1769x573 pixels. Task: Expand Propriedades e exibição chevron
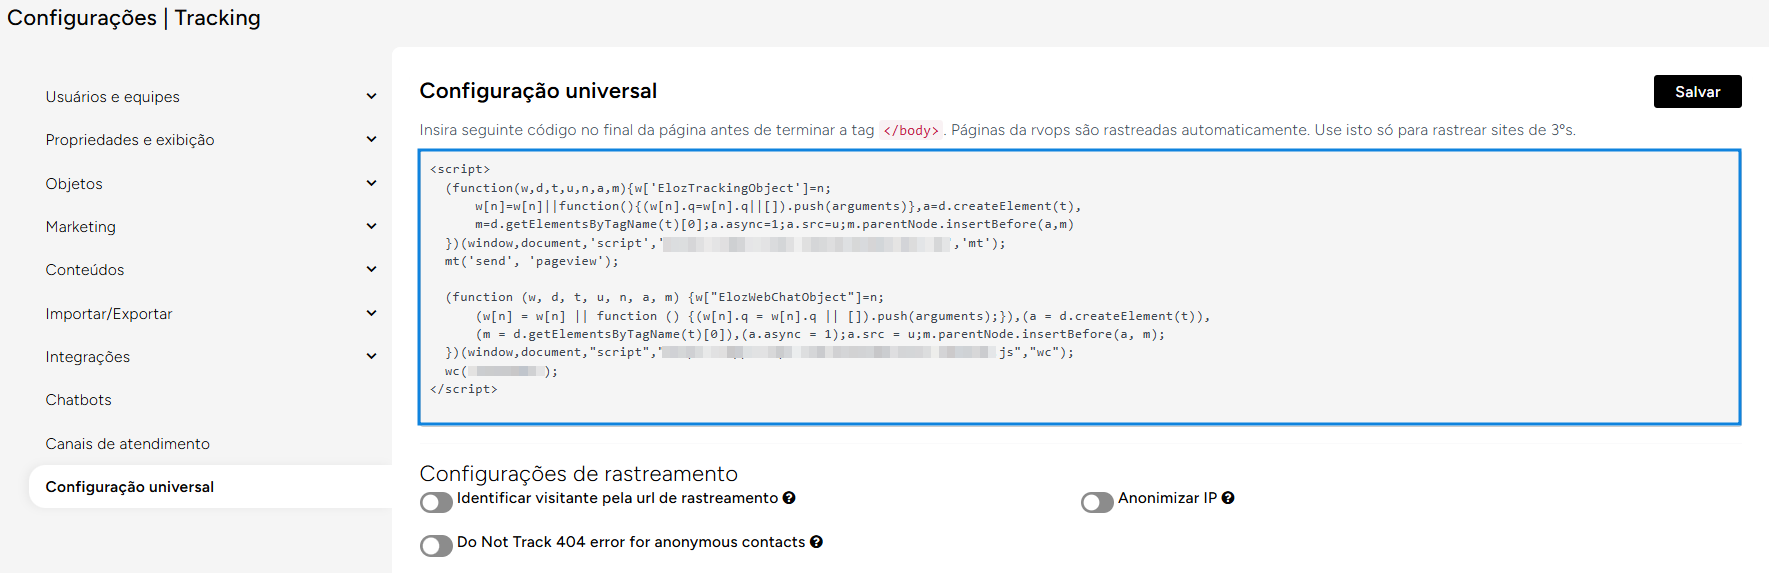pos(371,140)
